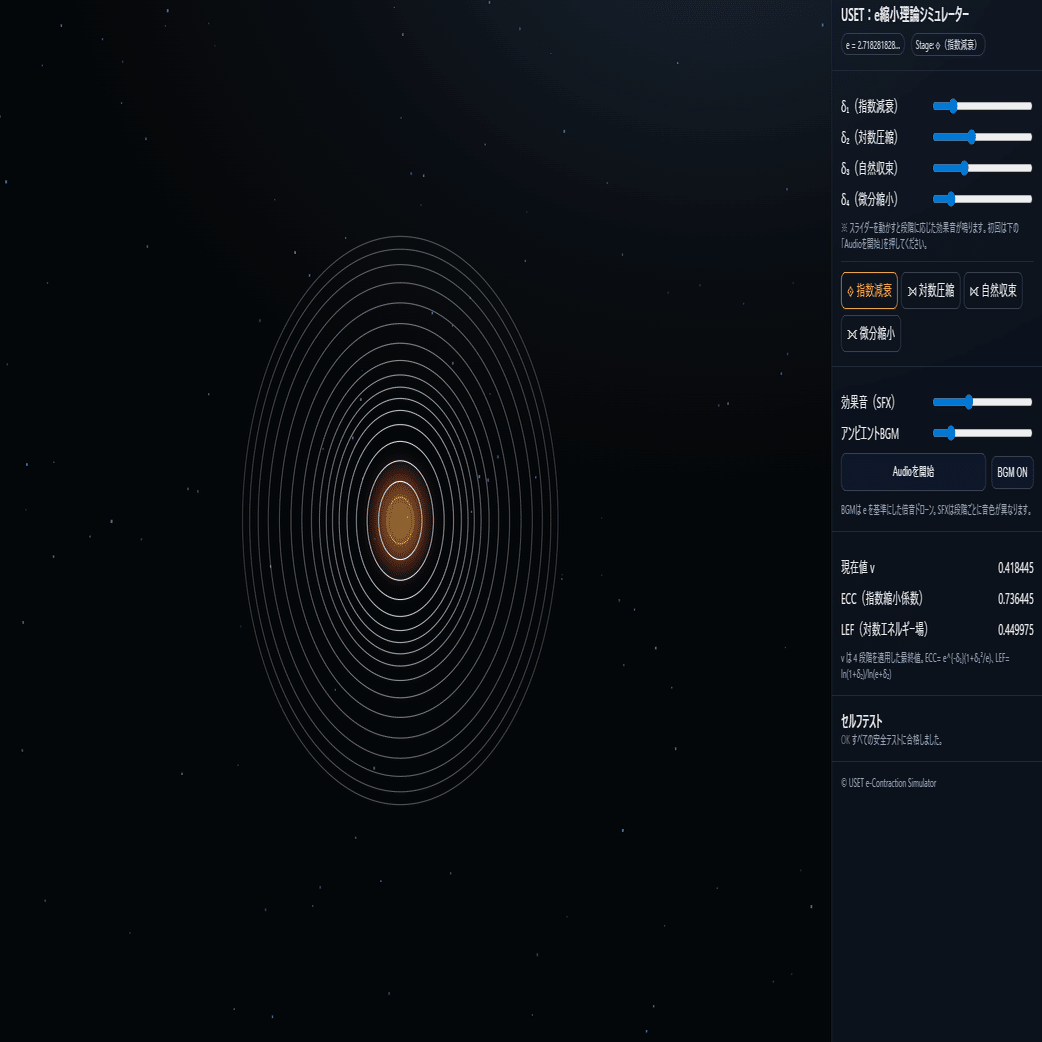Click the 現在値 v value 0.418445
Image resolution: width=1042 pixels, height=1042 pixels.
[1015, 568]
